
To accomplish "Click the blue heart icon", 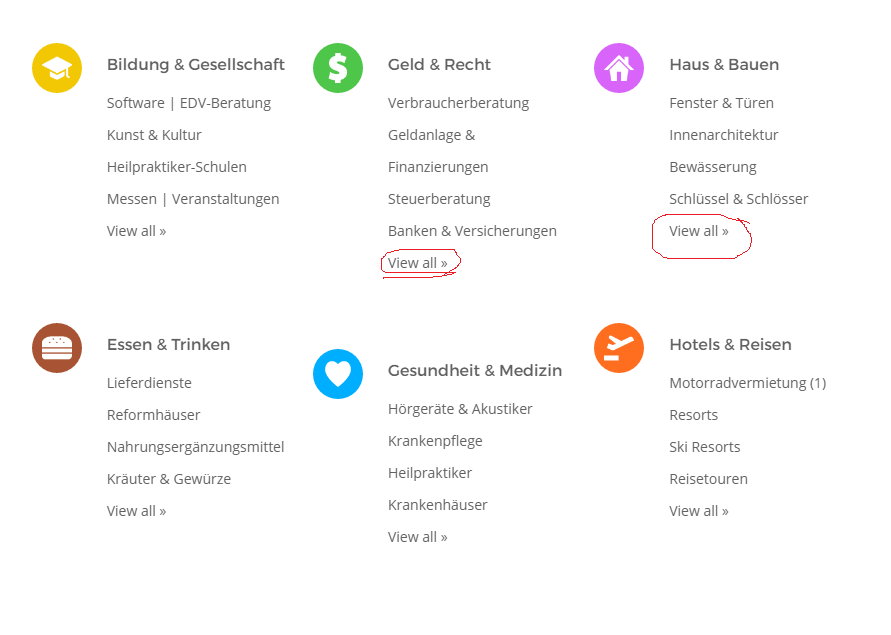I will tap(338, 374).
